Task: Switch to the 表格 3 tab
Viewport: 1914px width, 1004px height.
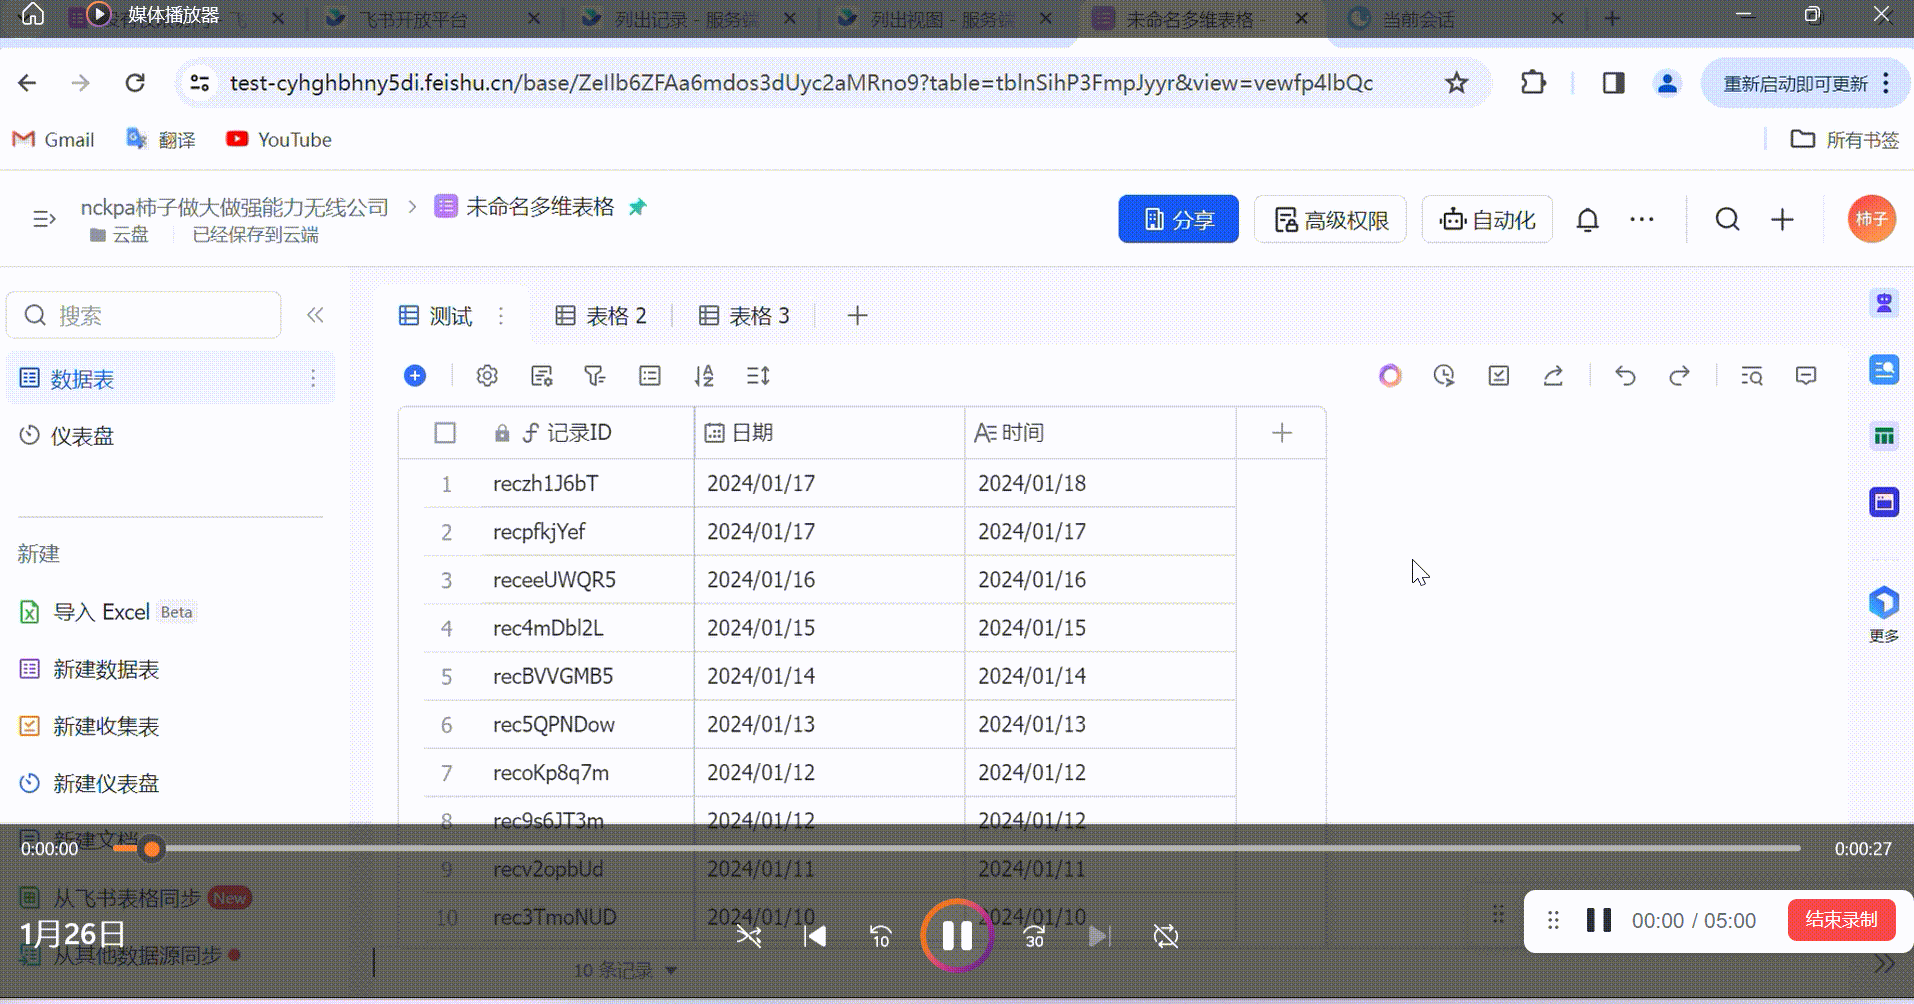Action: 744,316
